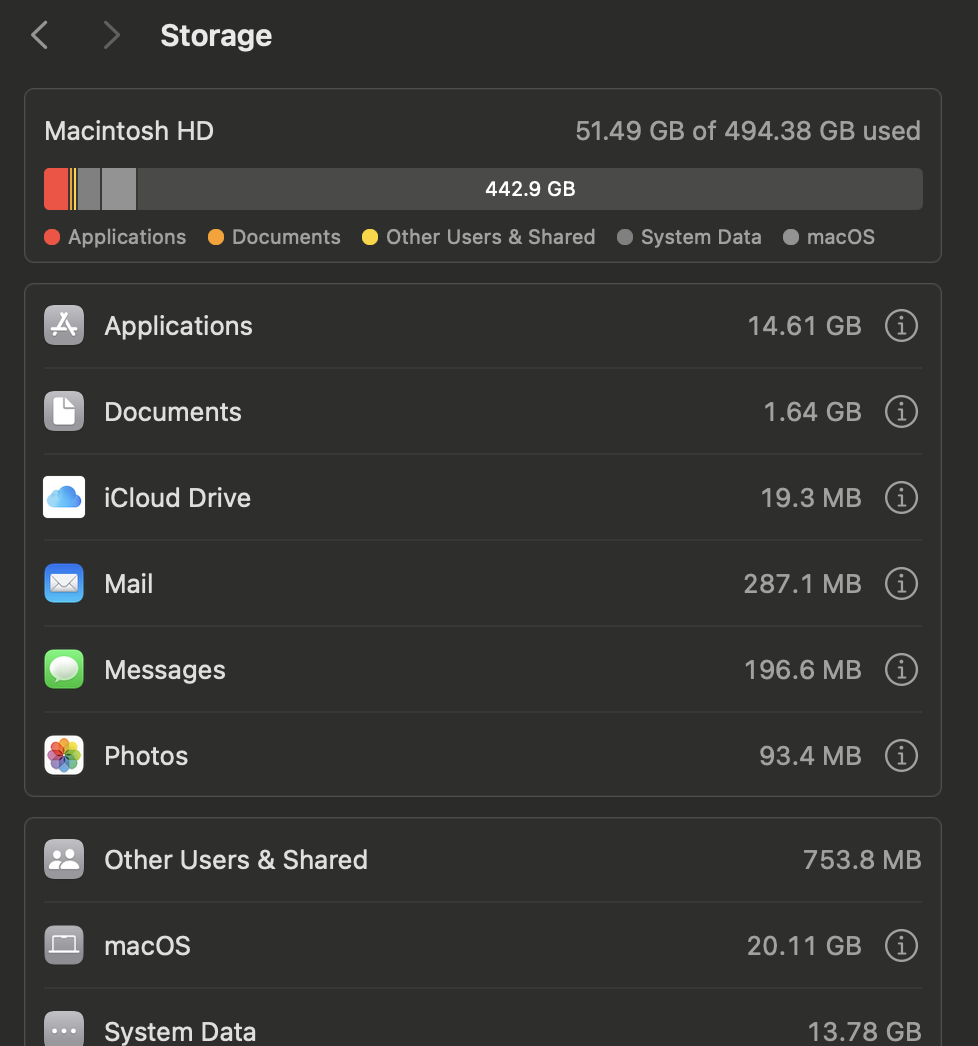Image resolution: width=978 pixels, height=1046 pixels.
Task: Open info for the macOS row
Action: click(901, 945)
